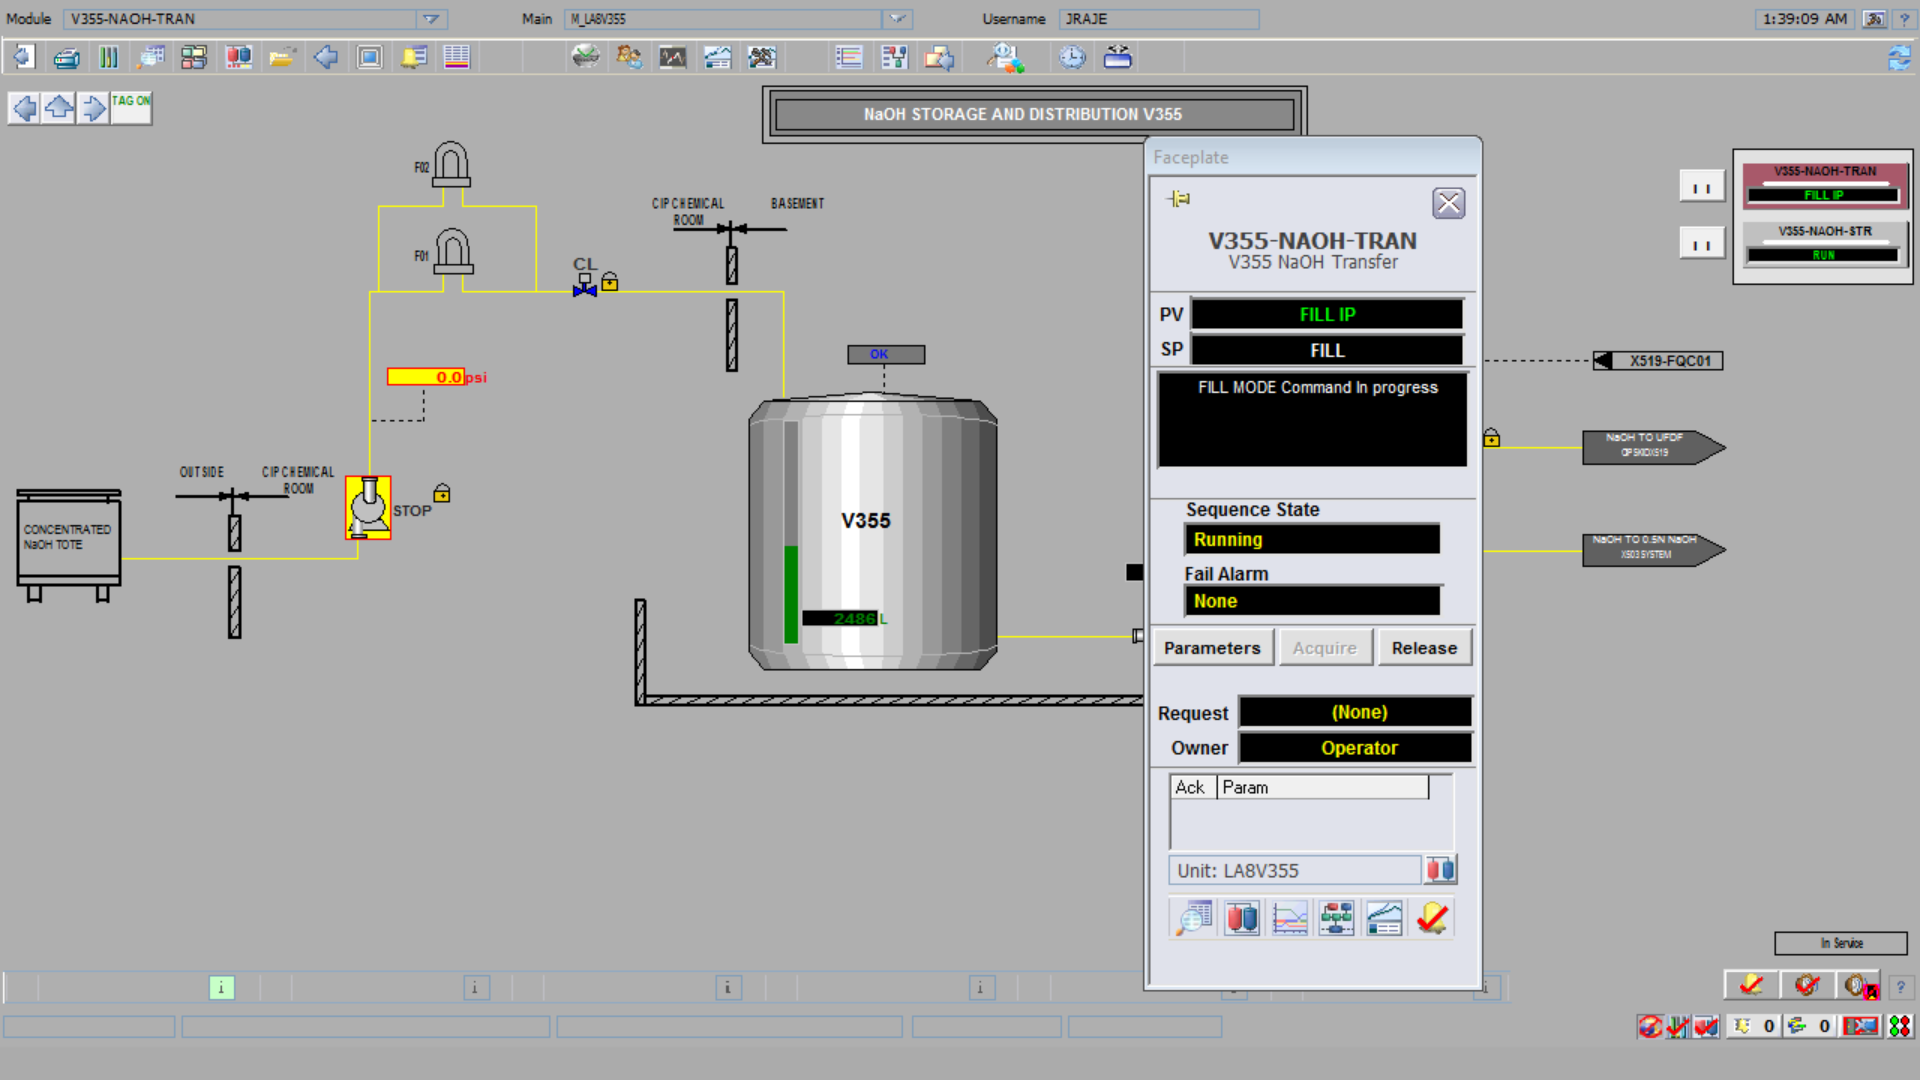The width and height of the screenshot is (1920, 1080).
Task: Click the Parameters button
Action: [x=1212, y=648]
